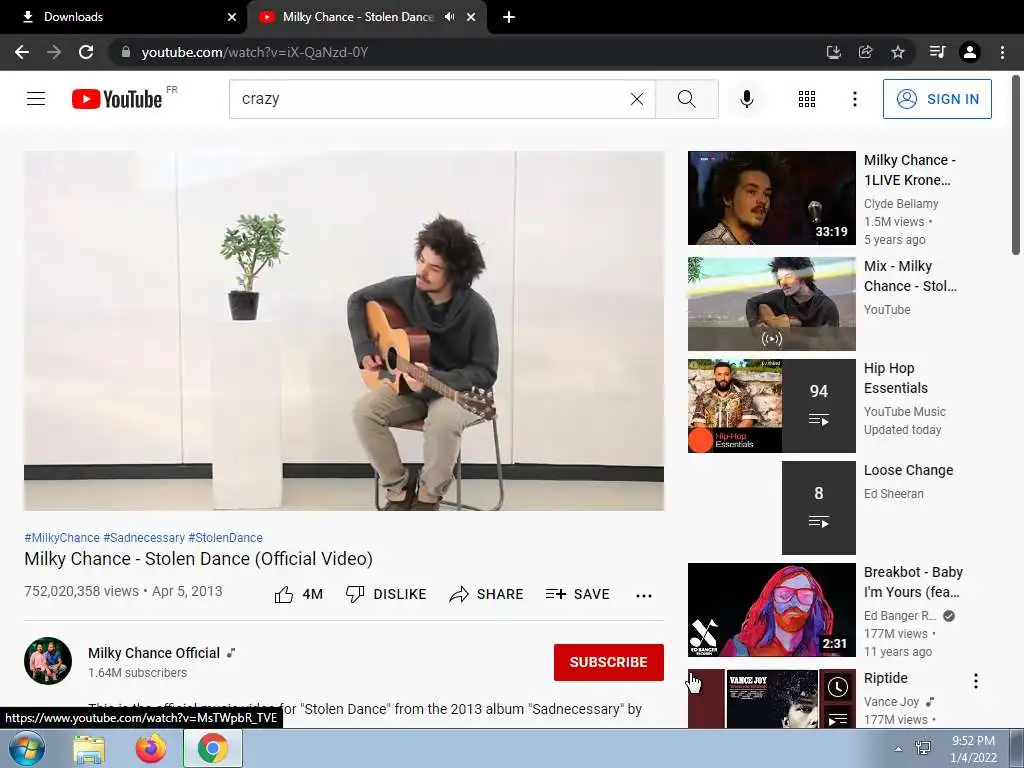Open the Breakbot - Baby I'm Yours thumbnail
This screenshot has width=1024, height=768.
pos(771,609)
